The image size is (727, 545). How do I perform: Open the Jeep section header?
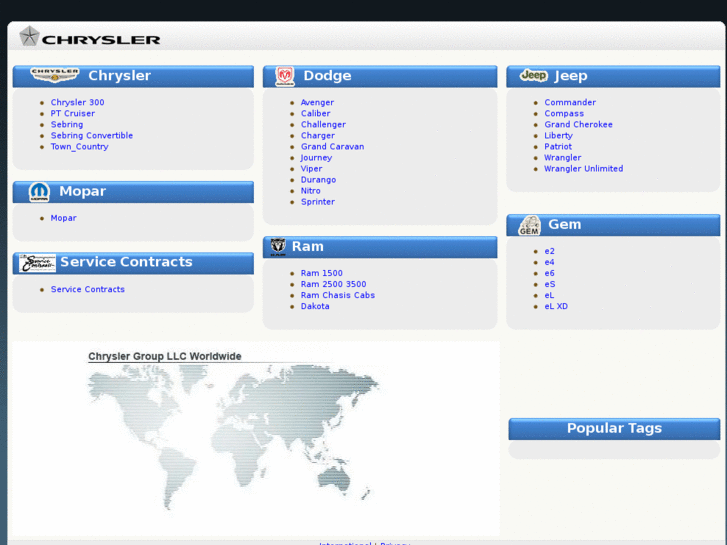(613, 76)
